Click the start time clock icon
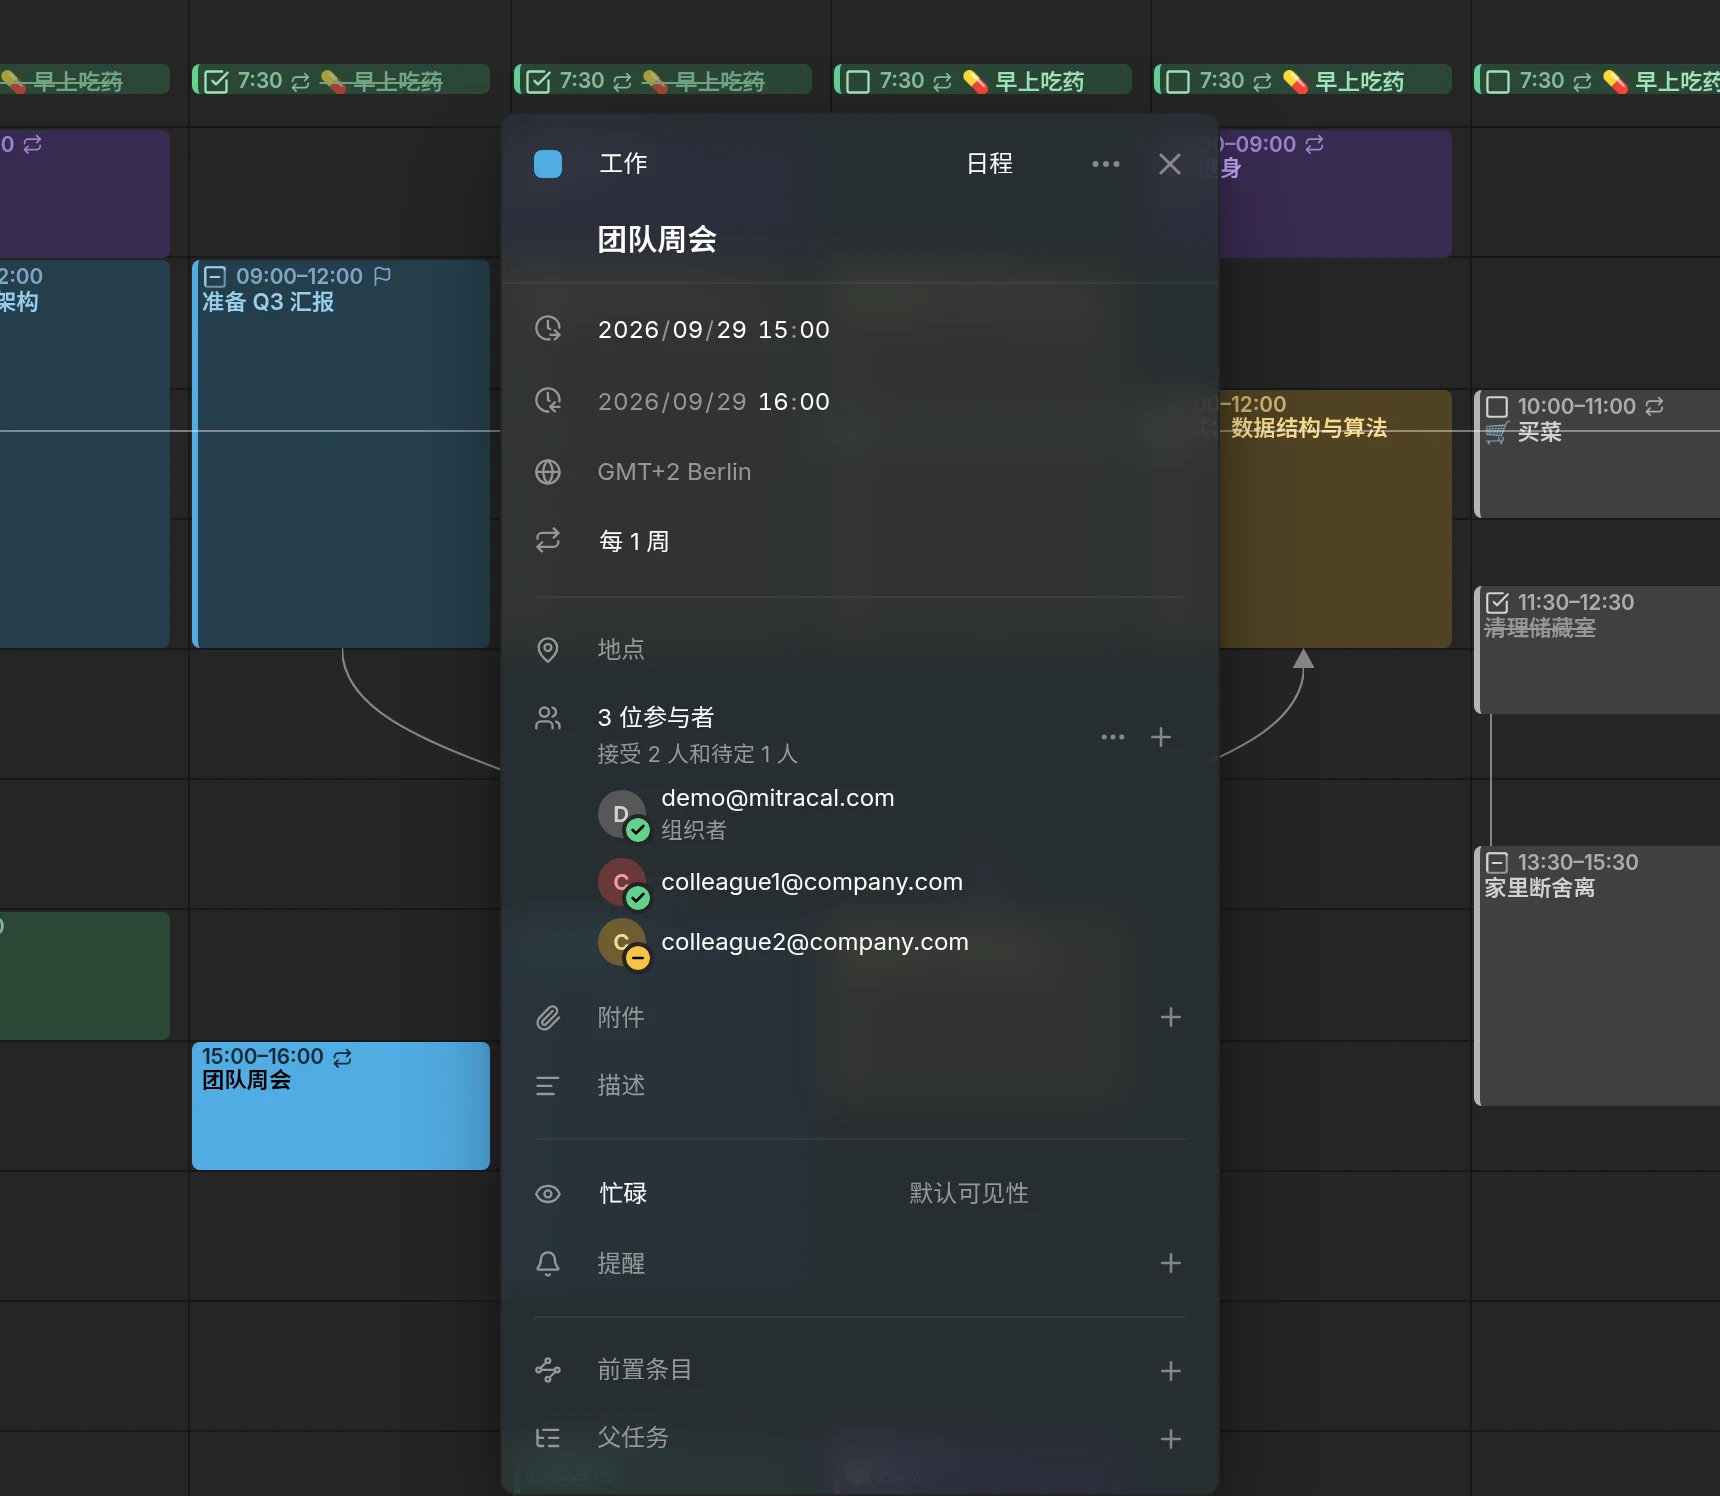Viewport: 1720px width, 1496px height. click(x=548, y=329)
